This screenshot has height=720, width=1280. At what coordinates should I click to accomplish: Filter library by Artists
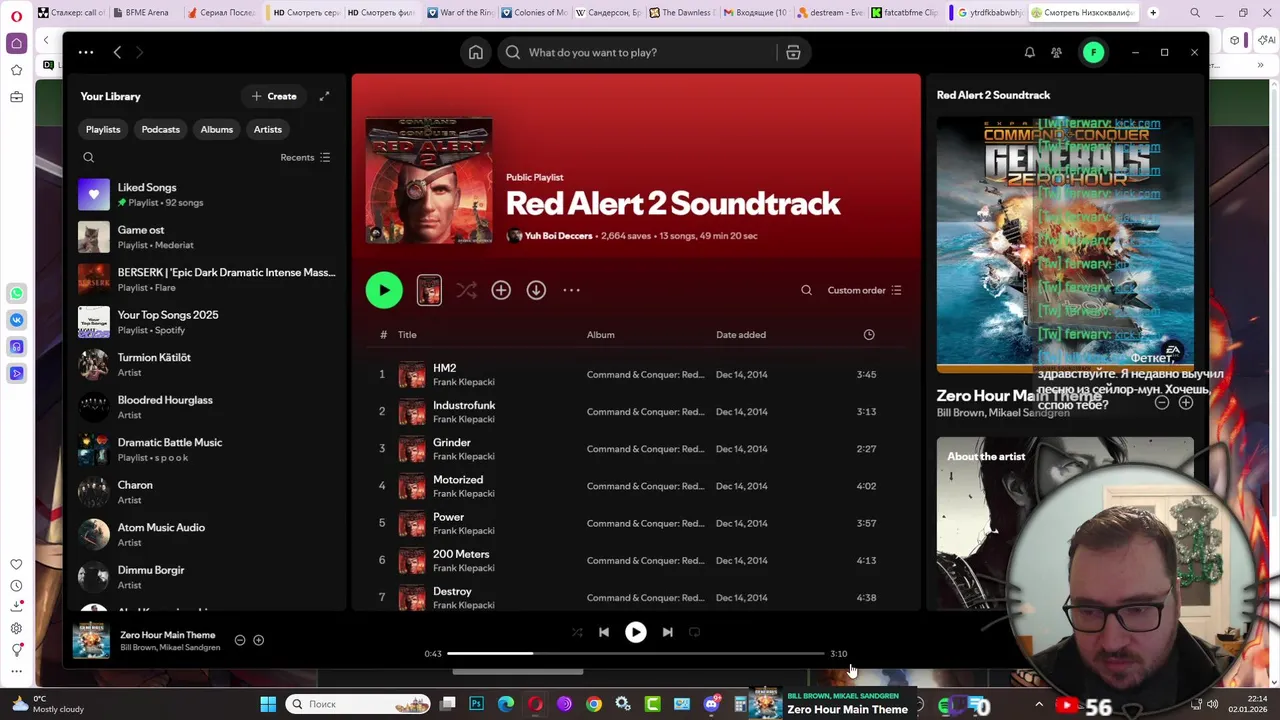(268, 129)
